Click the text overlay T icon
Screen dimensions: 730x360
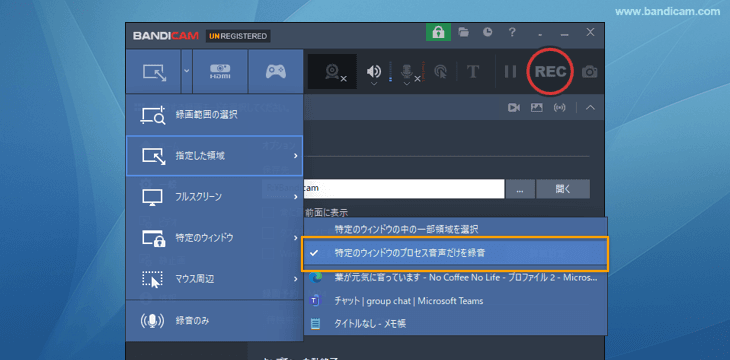coord(473,71)
